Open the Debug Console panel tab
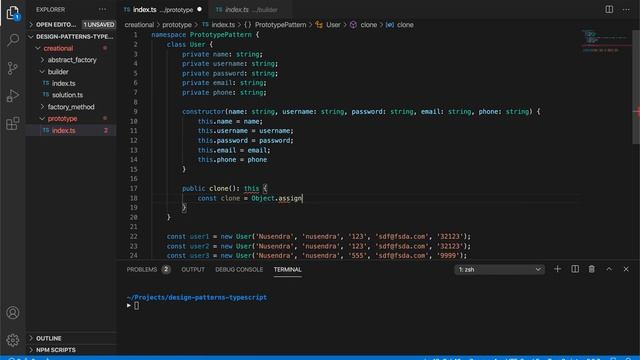 (239, 269)
